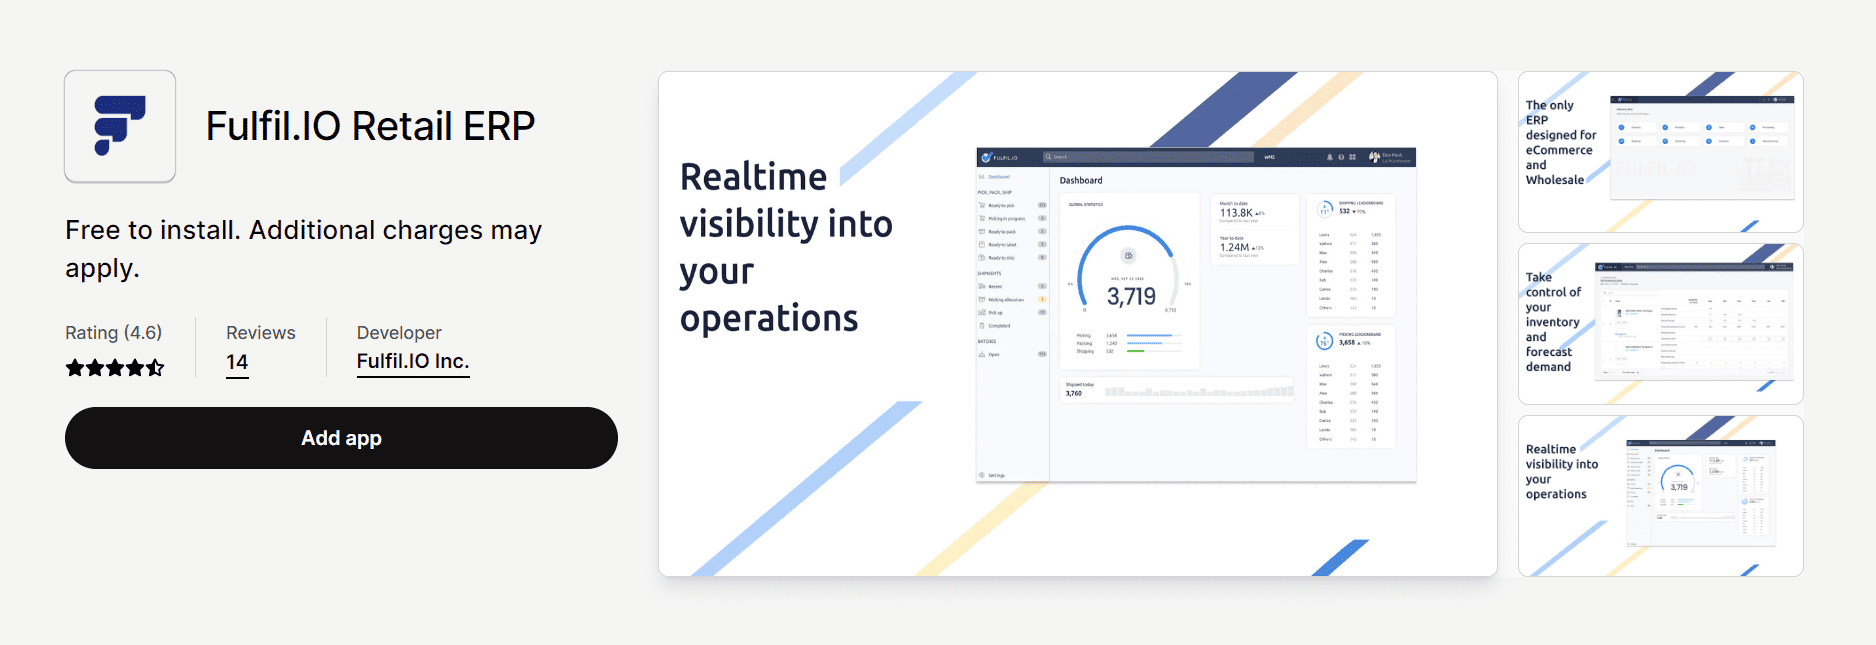Click the 'Fulfil.IO Retail ERP' title
This screenshot has width=1876, height=645.
click(x=370, y=127)
